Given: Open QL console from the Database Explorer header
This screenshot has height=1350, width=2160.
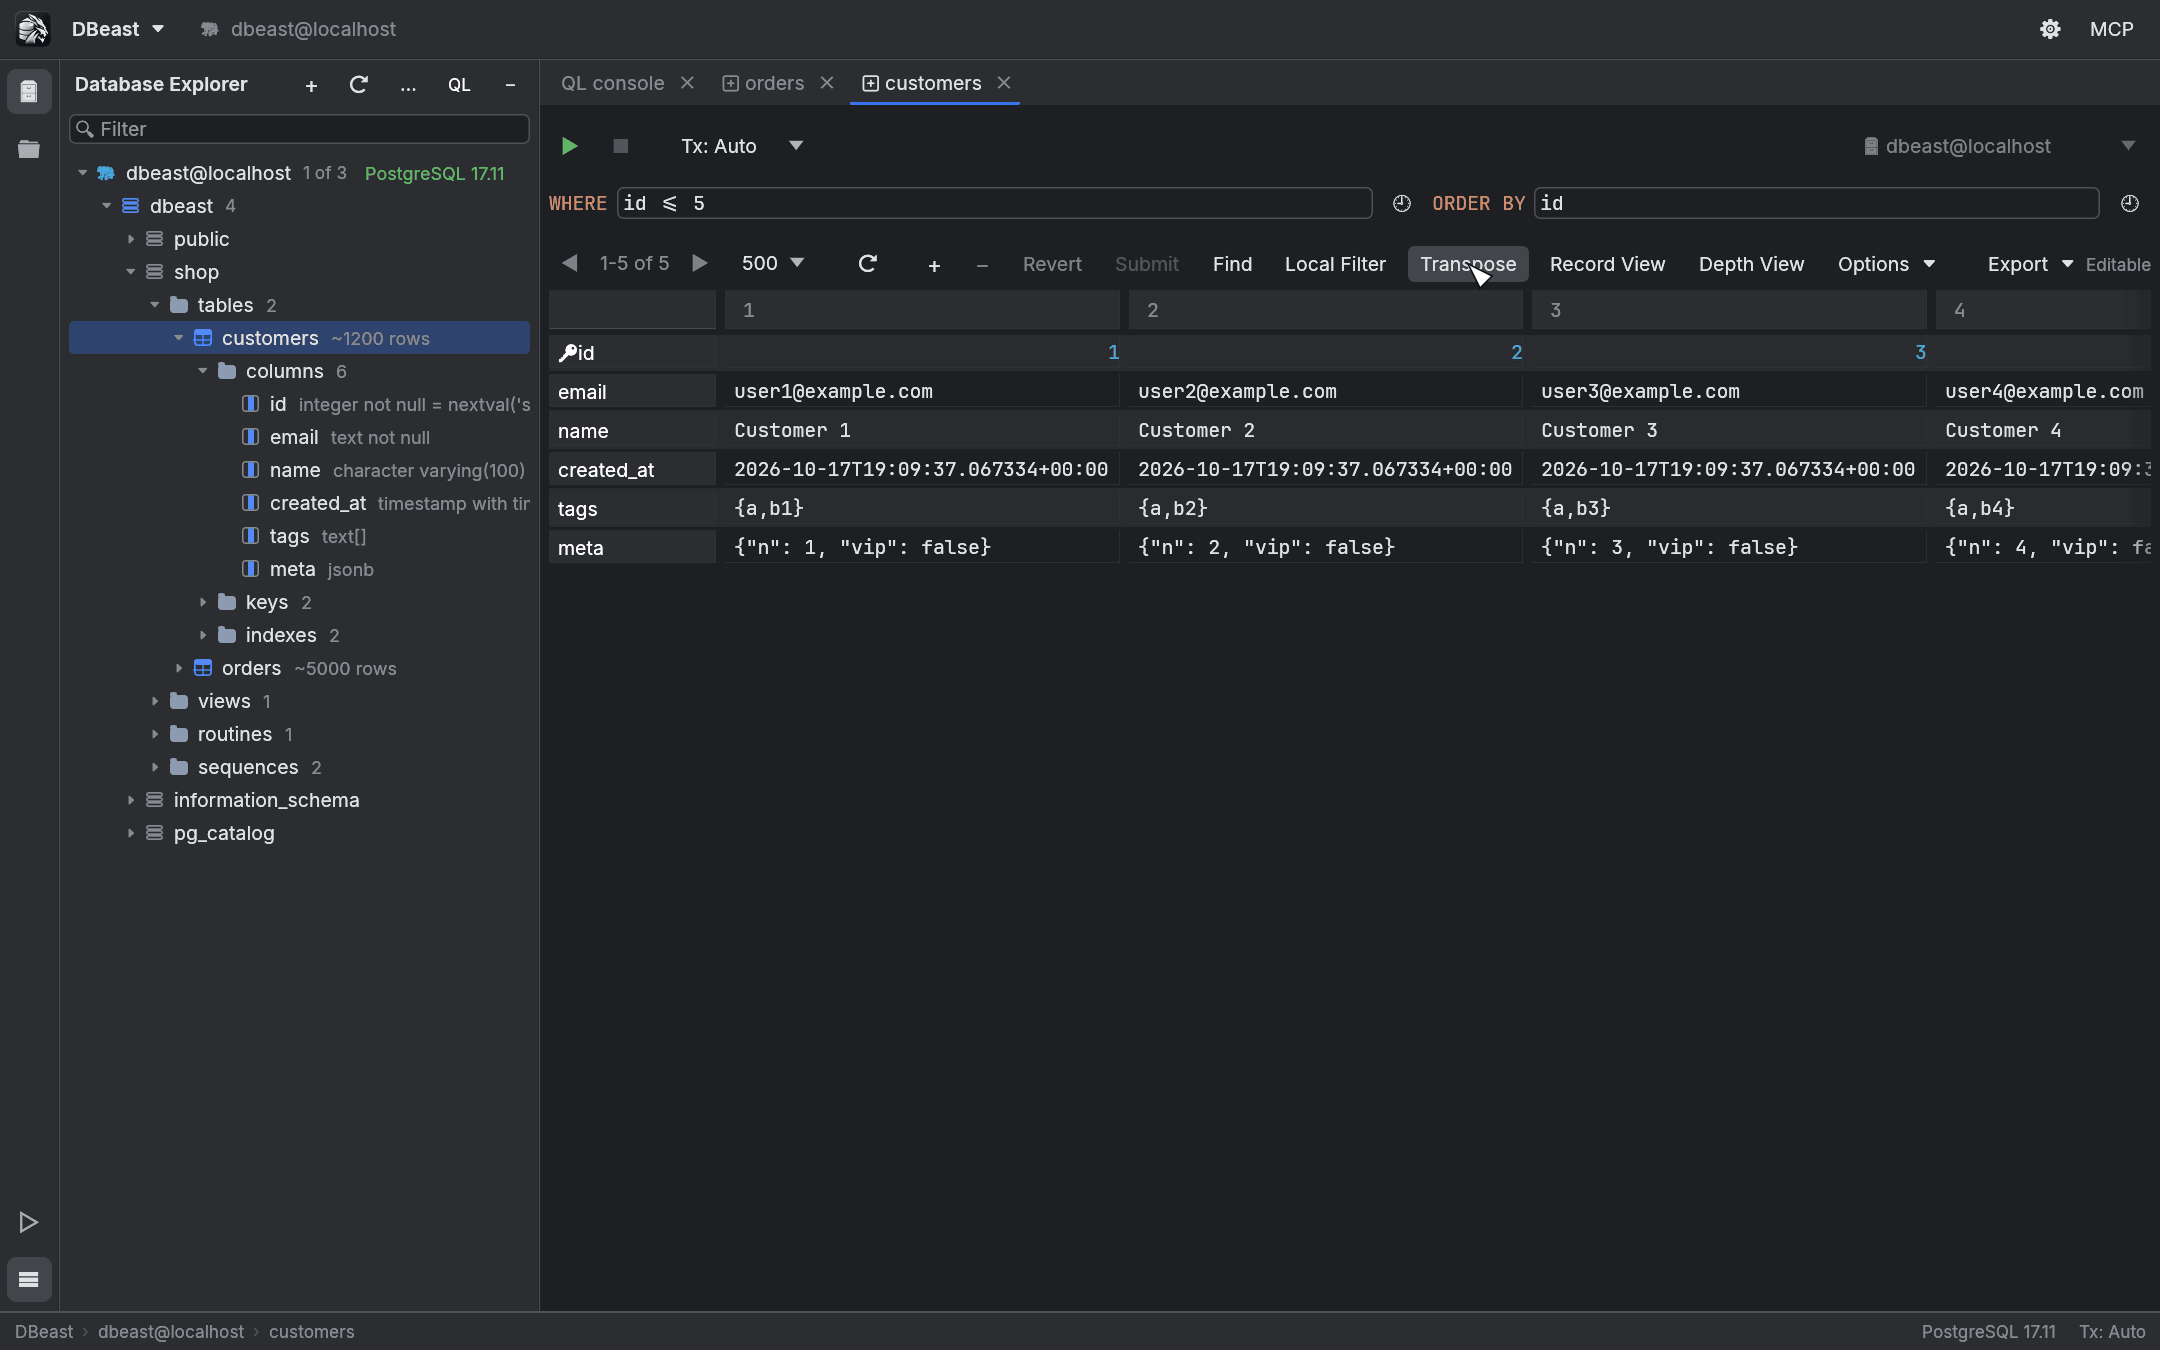Looking at the screenshot, I should [459, 85].
